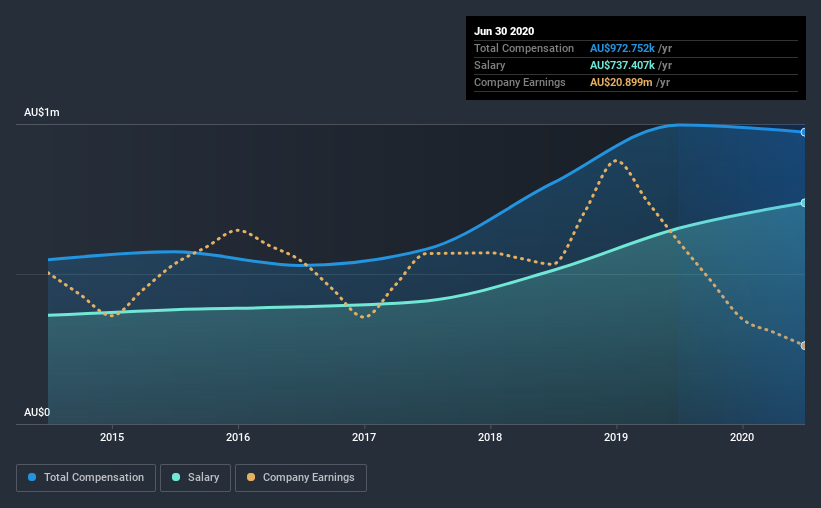The height and width of the screenshot is (508, 821).
Task: Click the Salary label in tooltip
Action: tap(490, 65)
